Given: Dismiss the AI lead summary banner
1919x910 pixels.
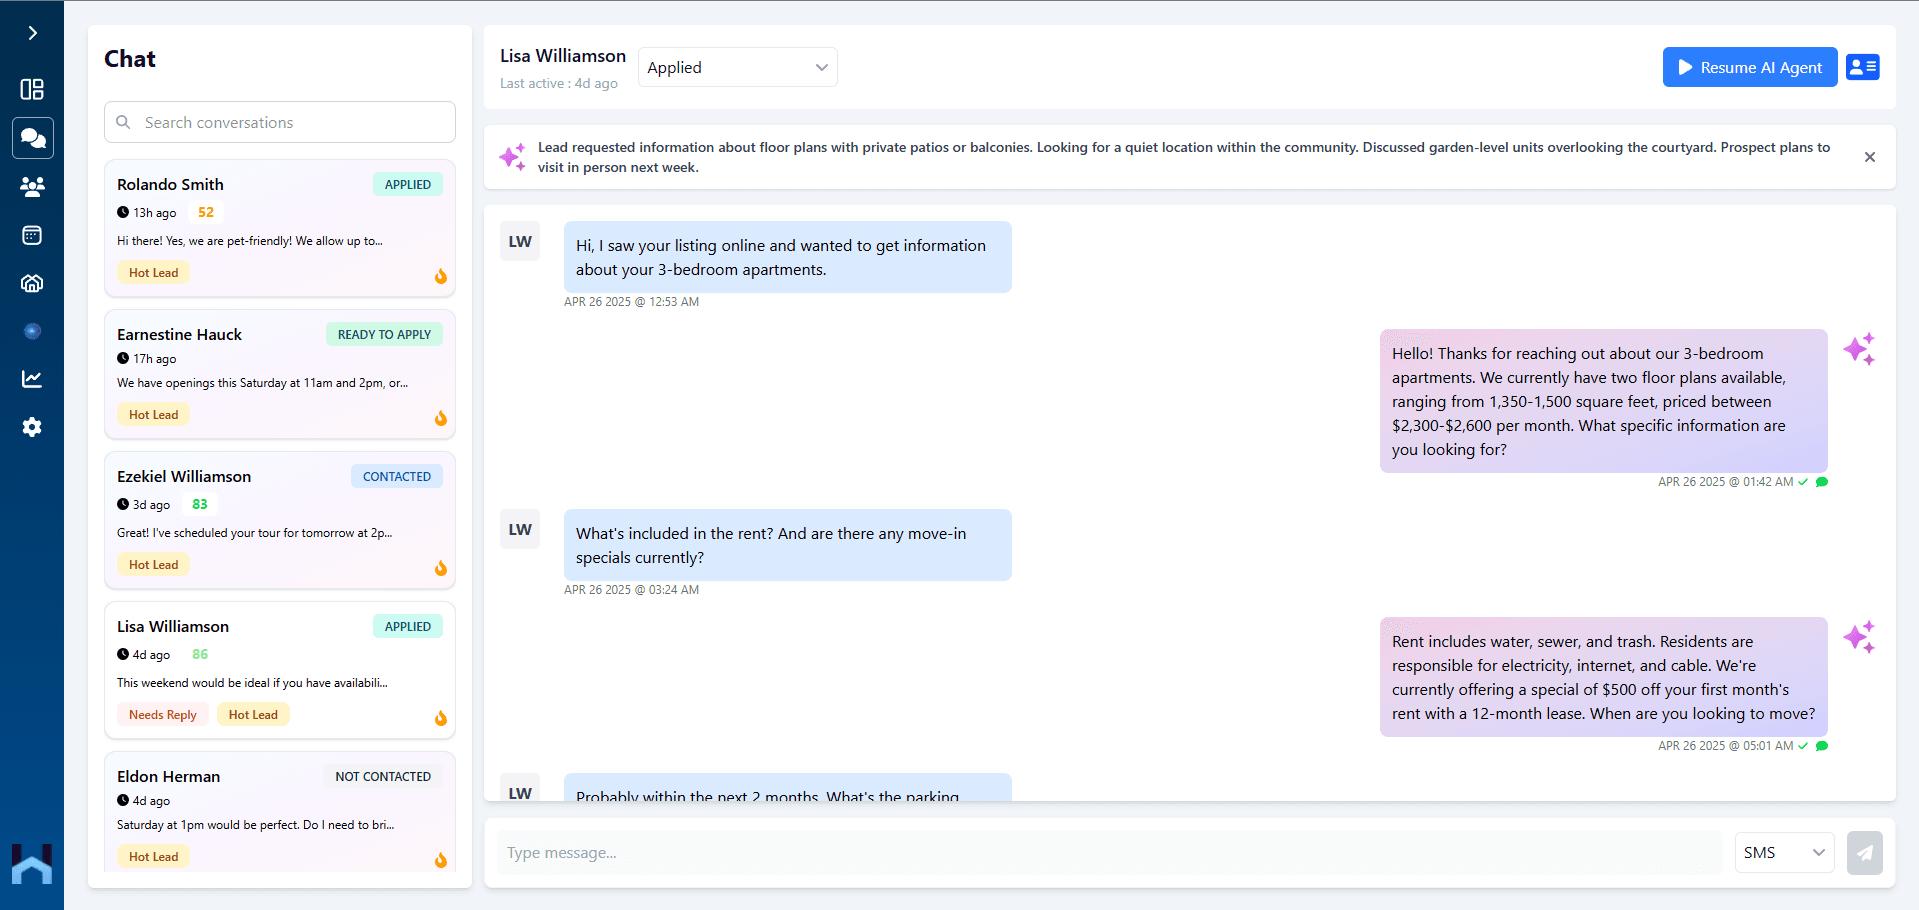Looking at the screenshot, I should tap(1869, 157).
